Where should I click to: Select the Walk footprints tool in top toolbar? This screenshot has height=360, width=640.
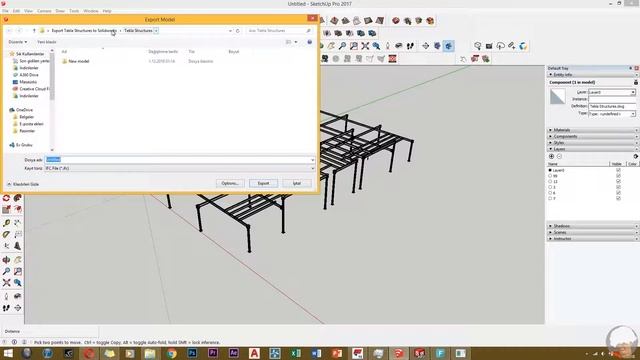click(410, 46)
